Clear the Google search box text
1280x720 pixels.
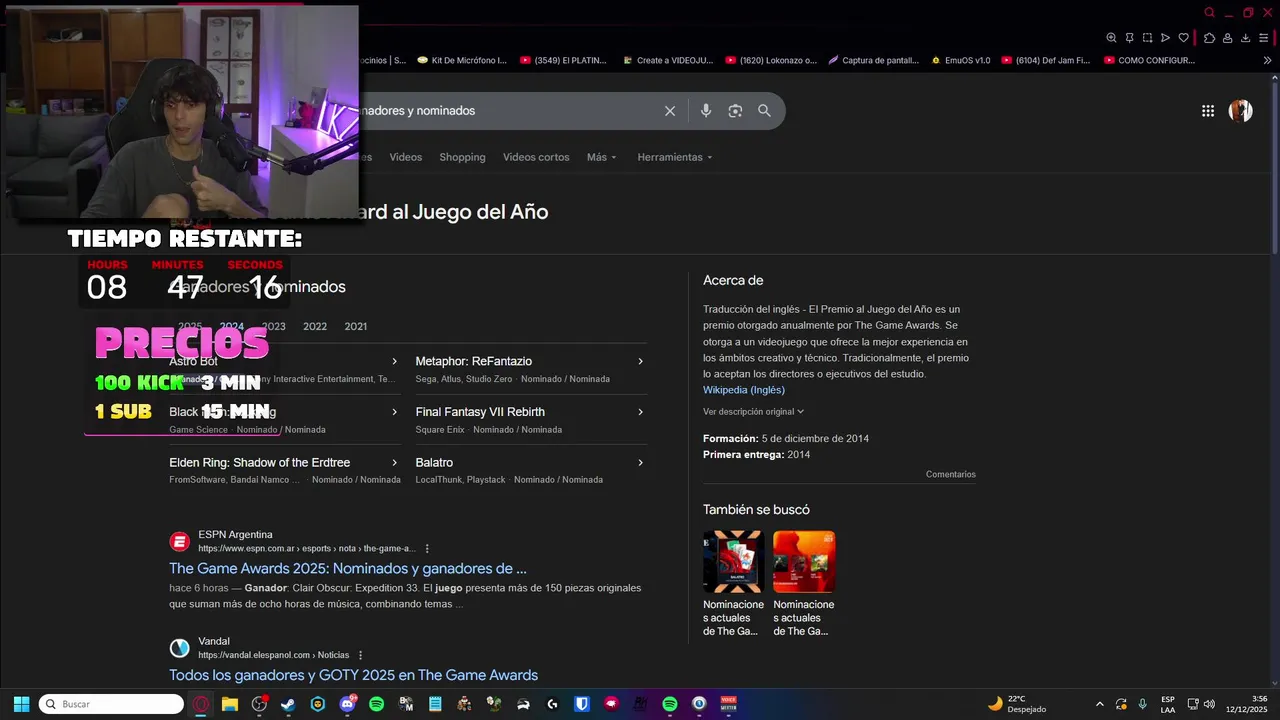(670, 111)
